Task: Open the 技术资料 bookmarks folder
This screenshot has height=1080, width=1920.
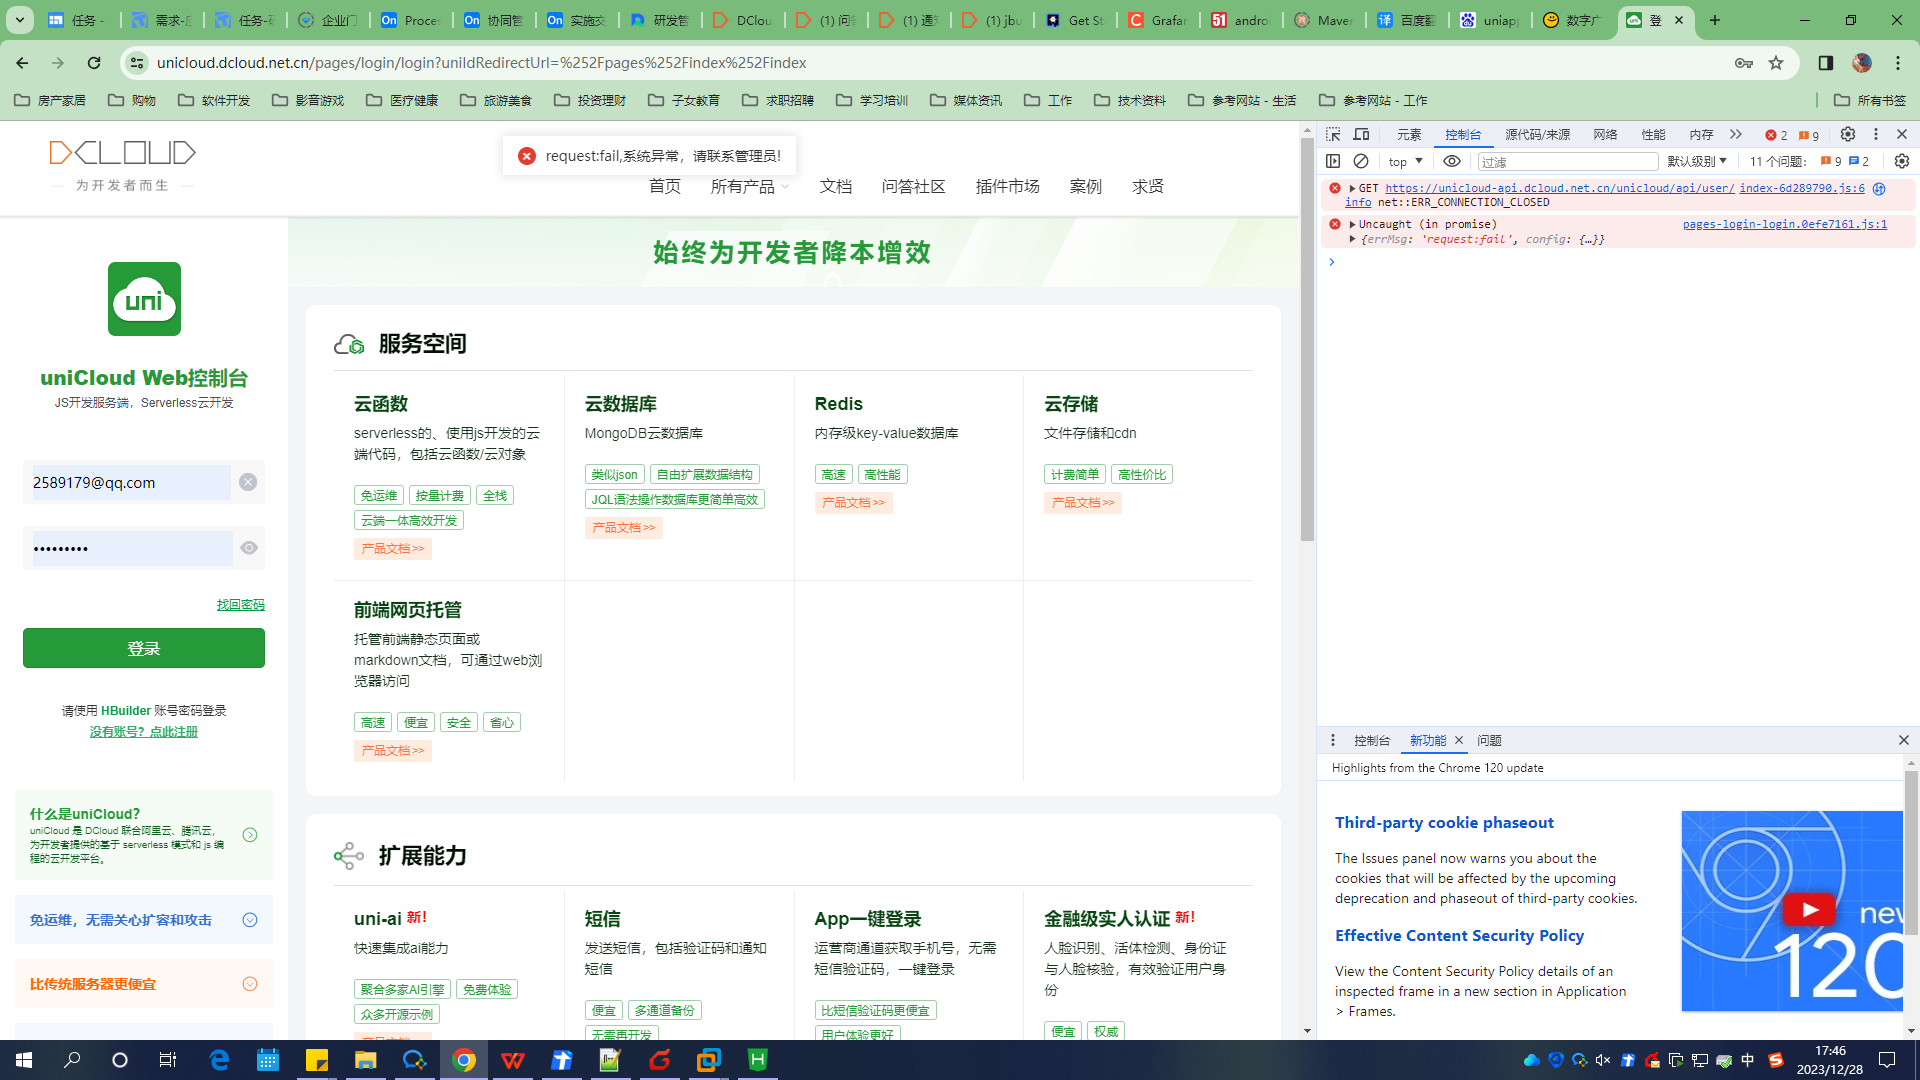Action: [1130, 100]
